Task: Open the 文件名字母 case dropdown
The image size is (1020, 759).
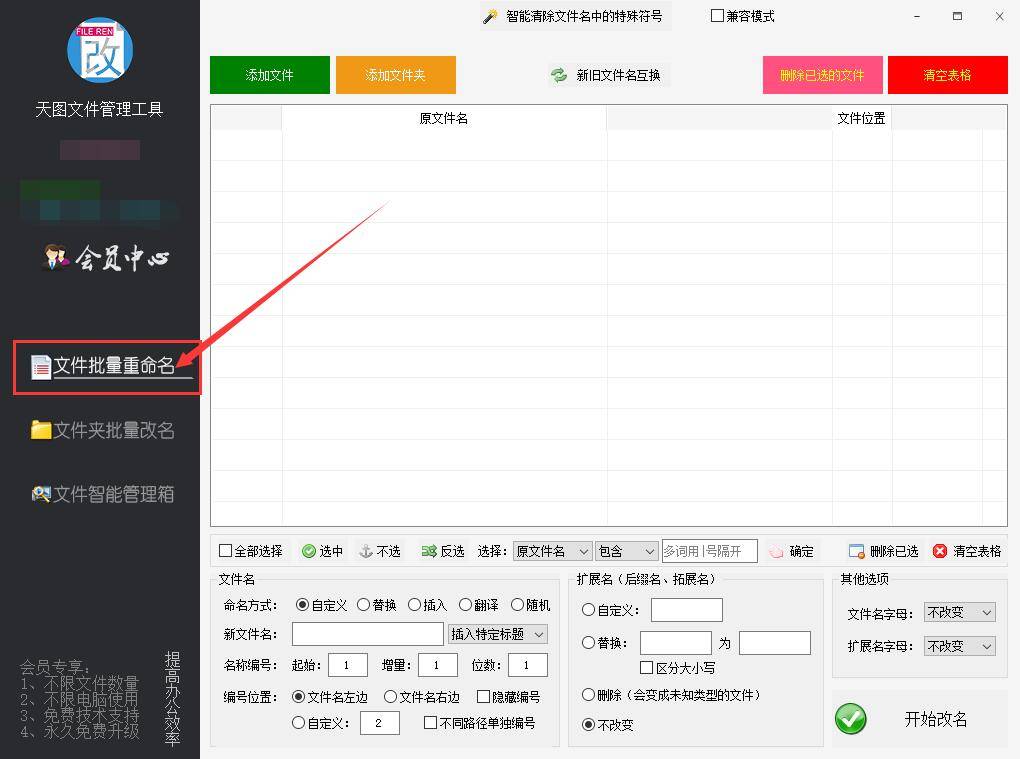Action: coord(960,613)
